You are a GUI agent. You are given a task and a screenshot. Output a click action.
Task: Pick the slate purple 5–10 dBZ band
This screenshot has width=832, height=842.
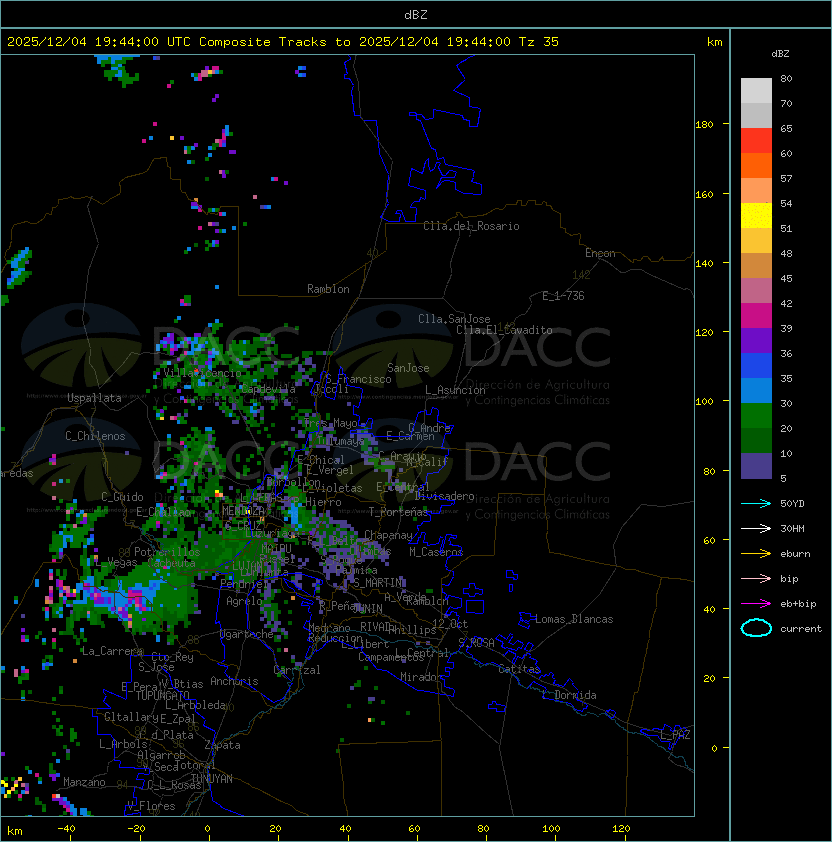(x=756, y=466)
